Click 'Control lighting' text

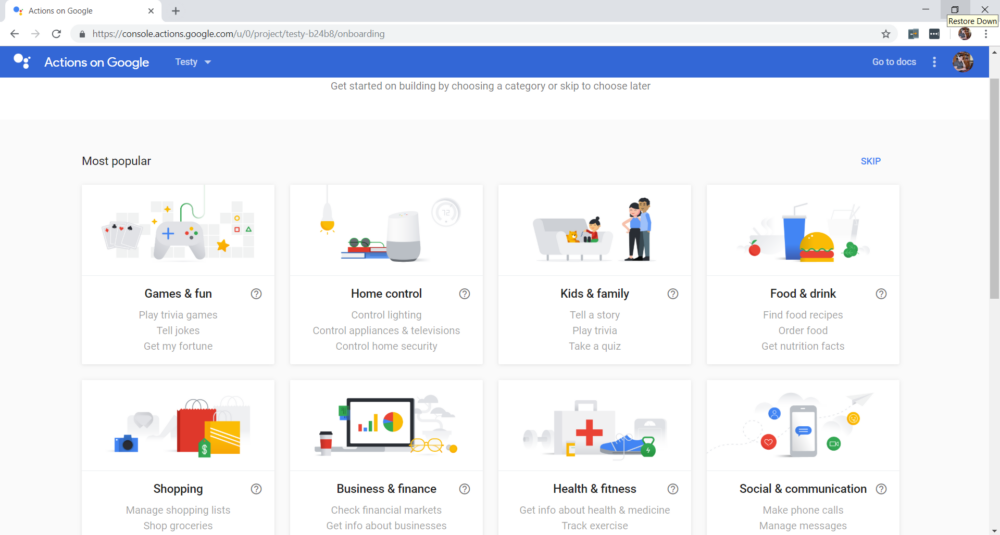coord(386,315)
